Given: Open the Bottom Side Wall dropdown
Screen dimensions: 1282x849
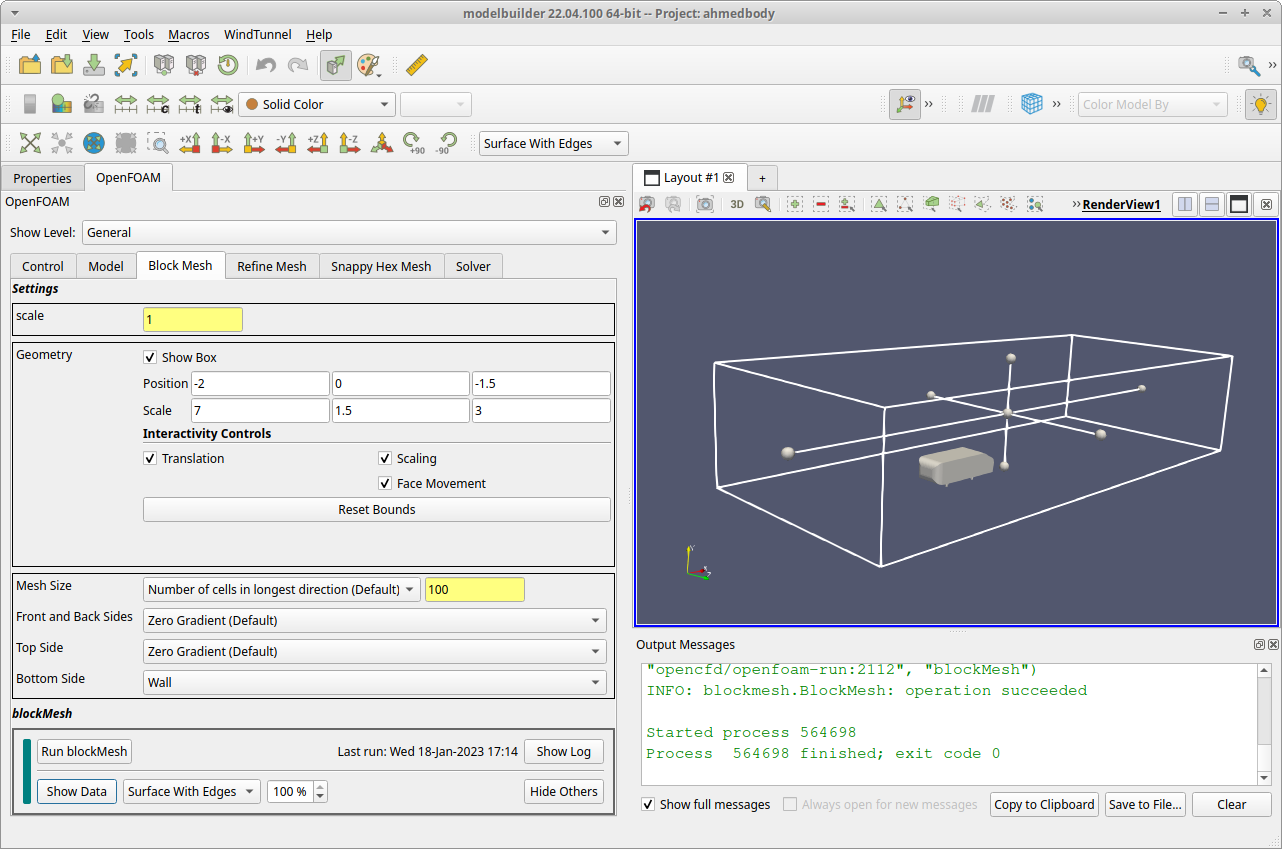Looking at the screenshot, I should pos(375,682).
